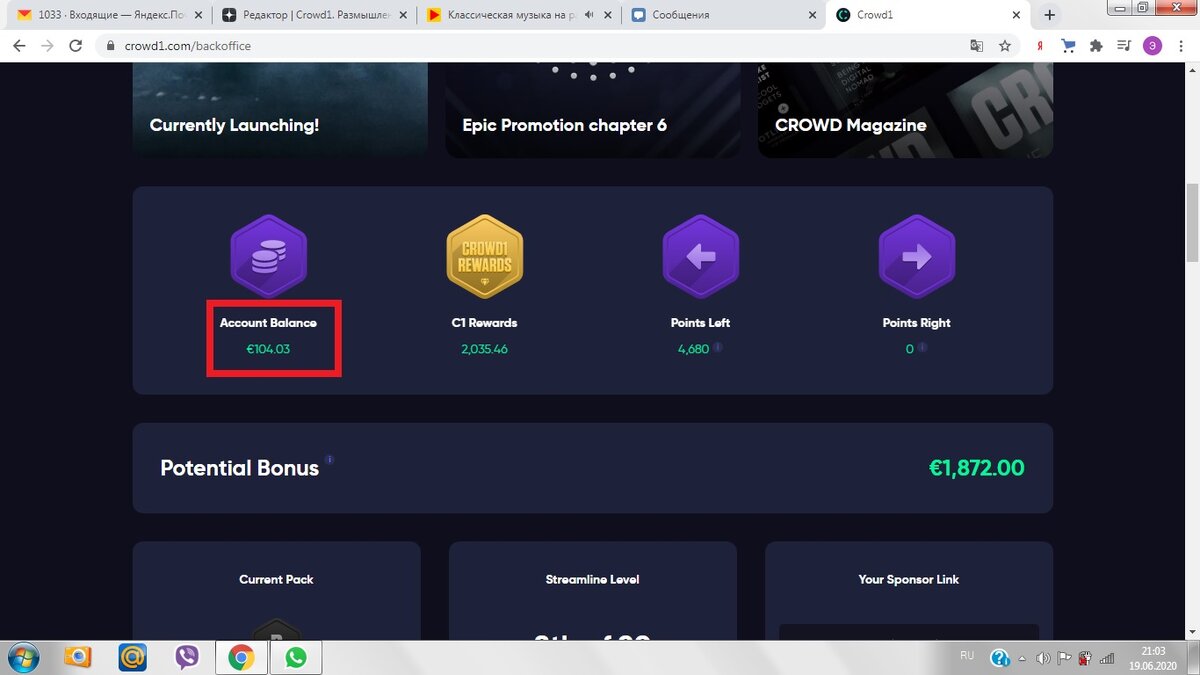1200x675 pixels.
Task: Click the Points Left arrow icon
Action: coord(701,257)
